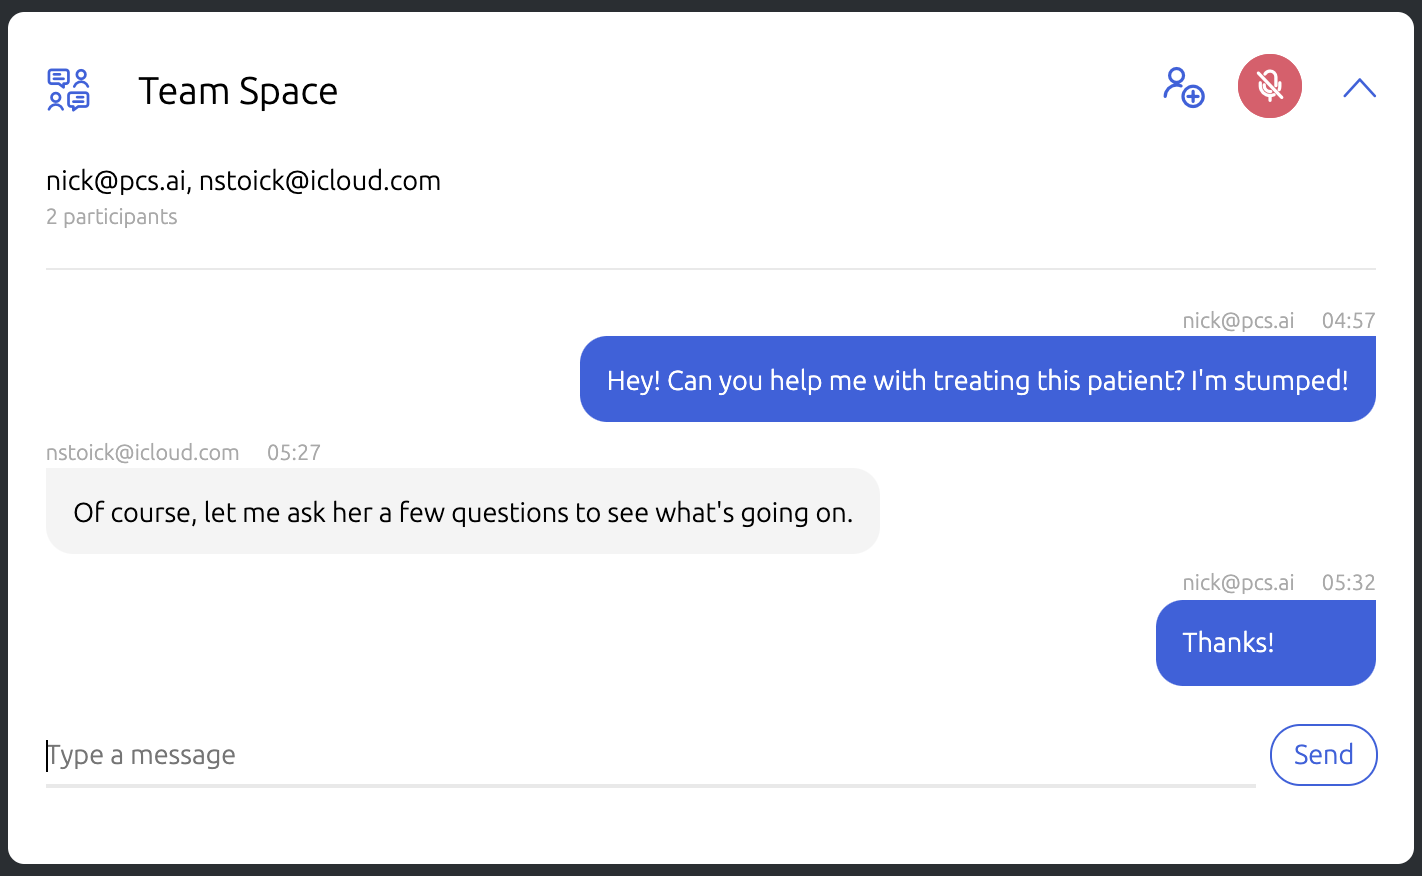Click the nstoick@icloud.com sender label
Screen dimensions: 1422x876
(143, 453)
